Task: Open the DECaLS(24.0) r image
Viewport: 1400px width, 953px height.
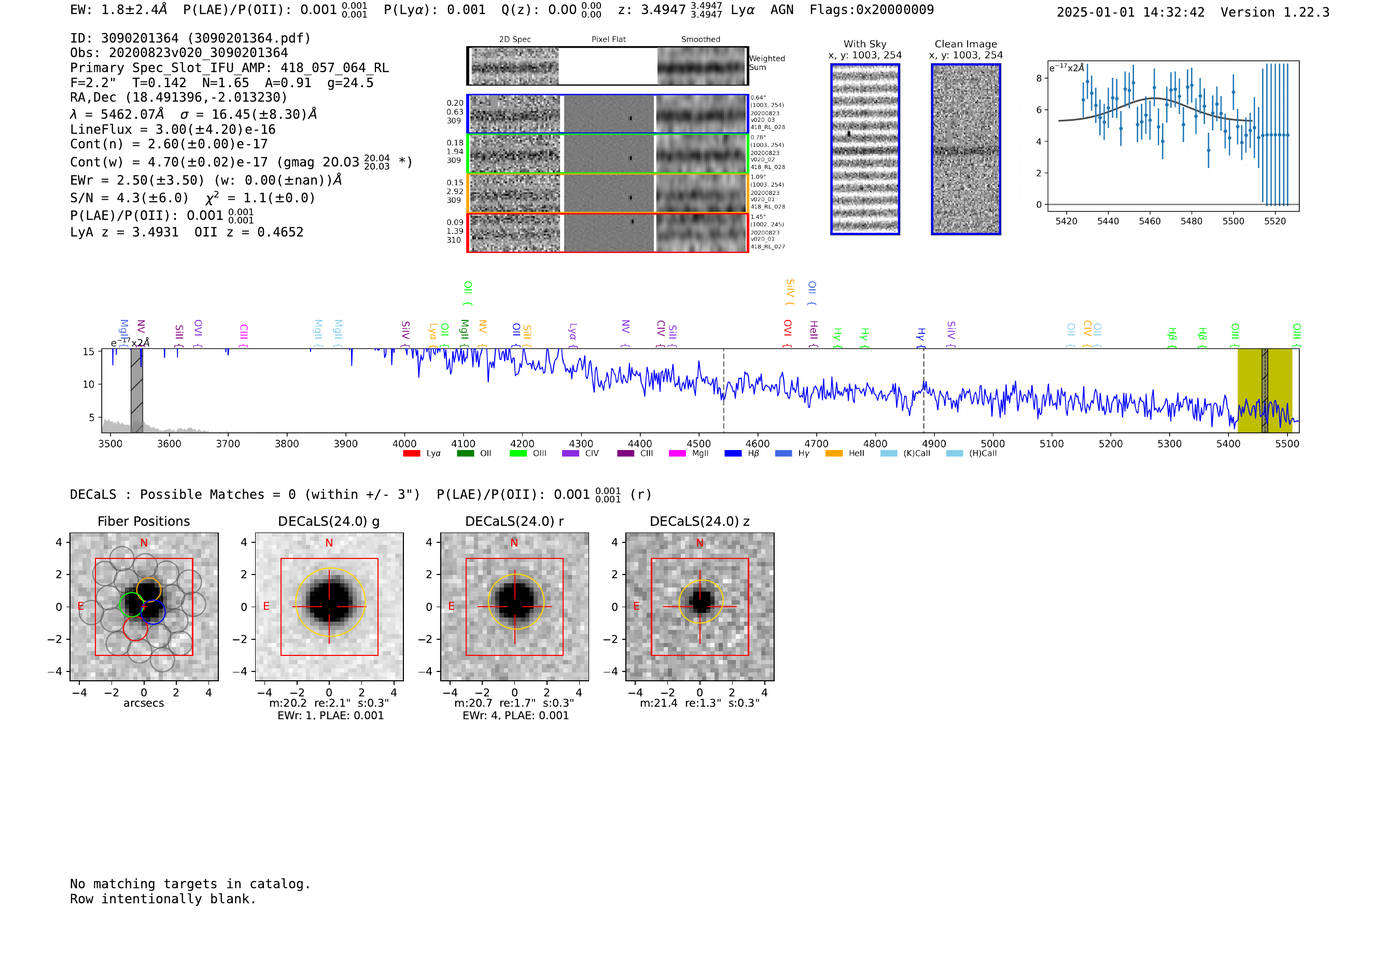Action: (514, 606)
